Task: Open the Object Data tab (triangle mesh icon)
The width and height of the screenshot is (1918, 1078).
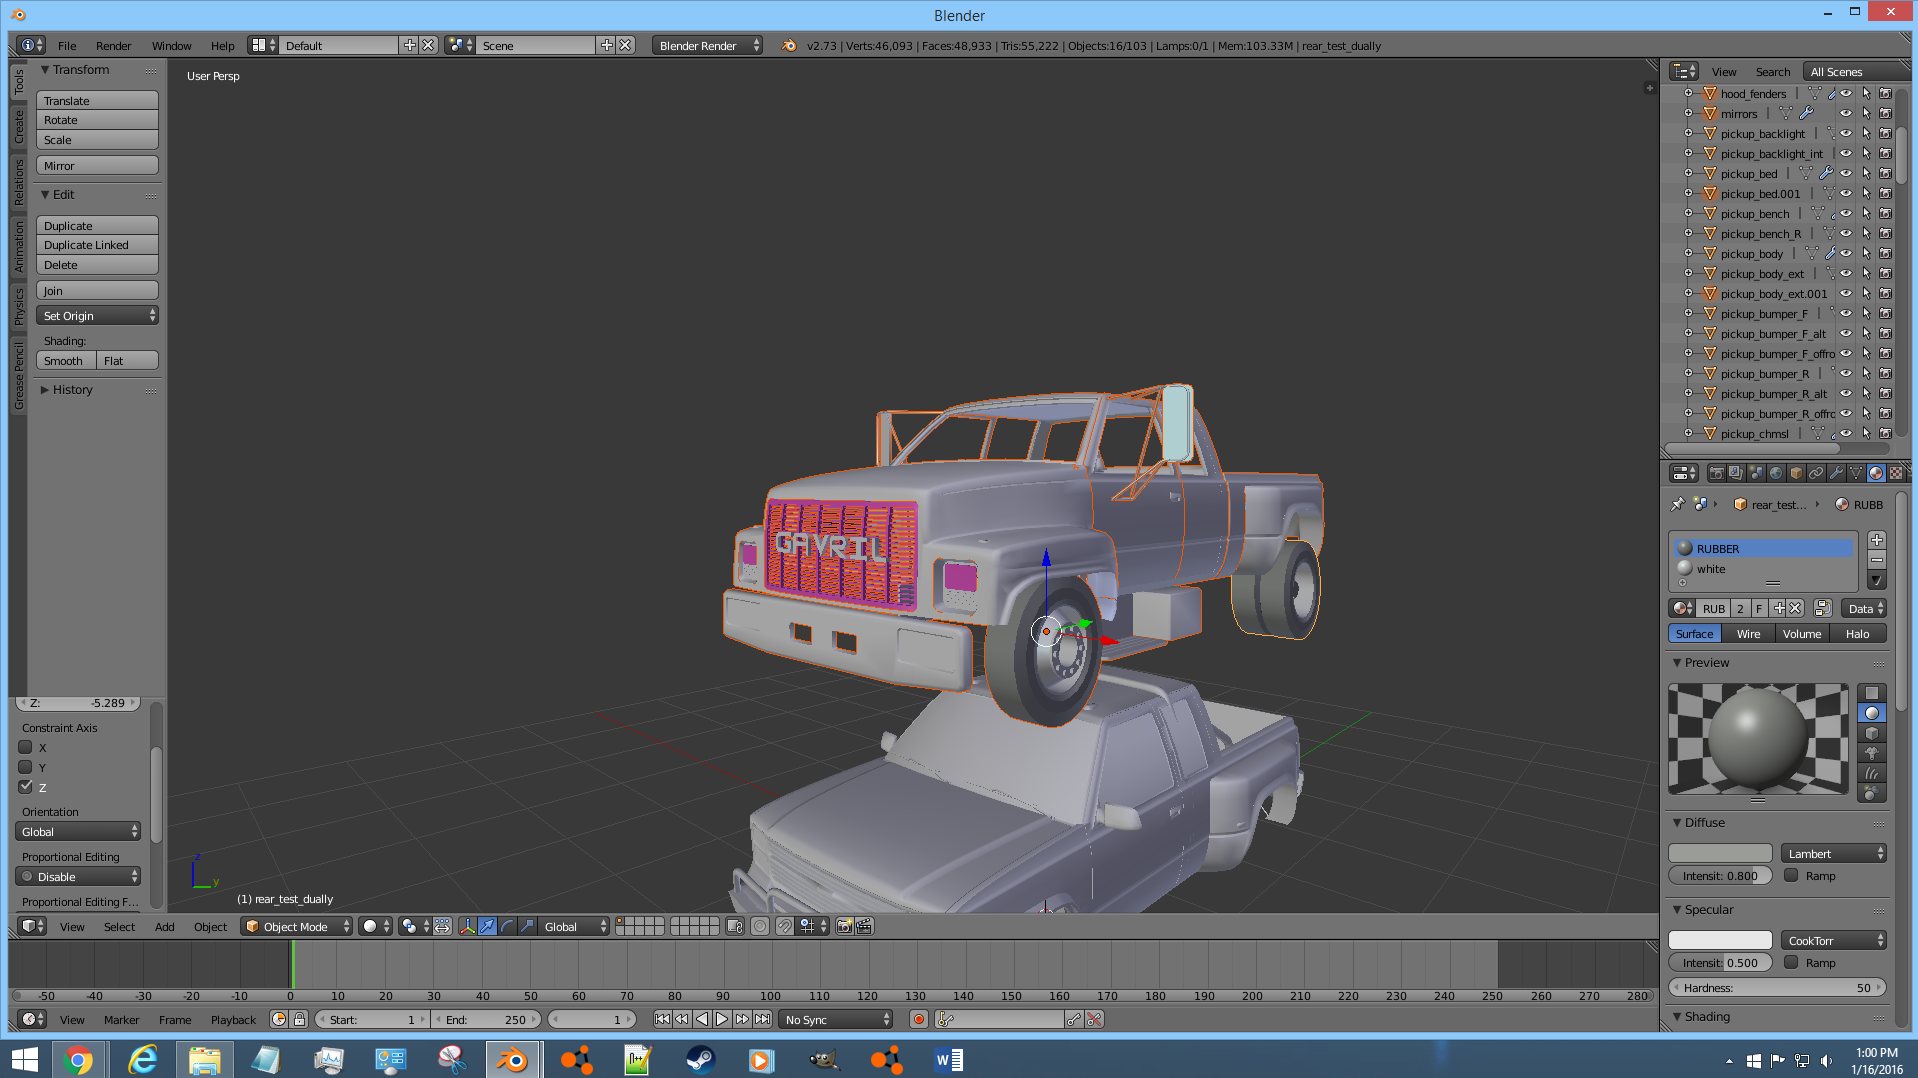Action: coord(1856,473)
